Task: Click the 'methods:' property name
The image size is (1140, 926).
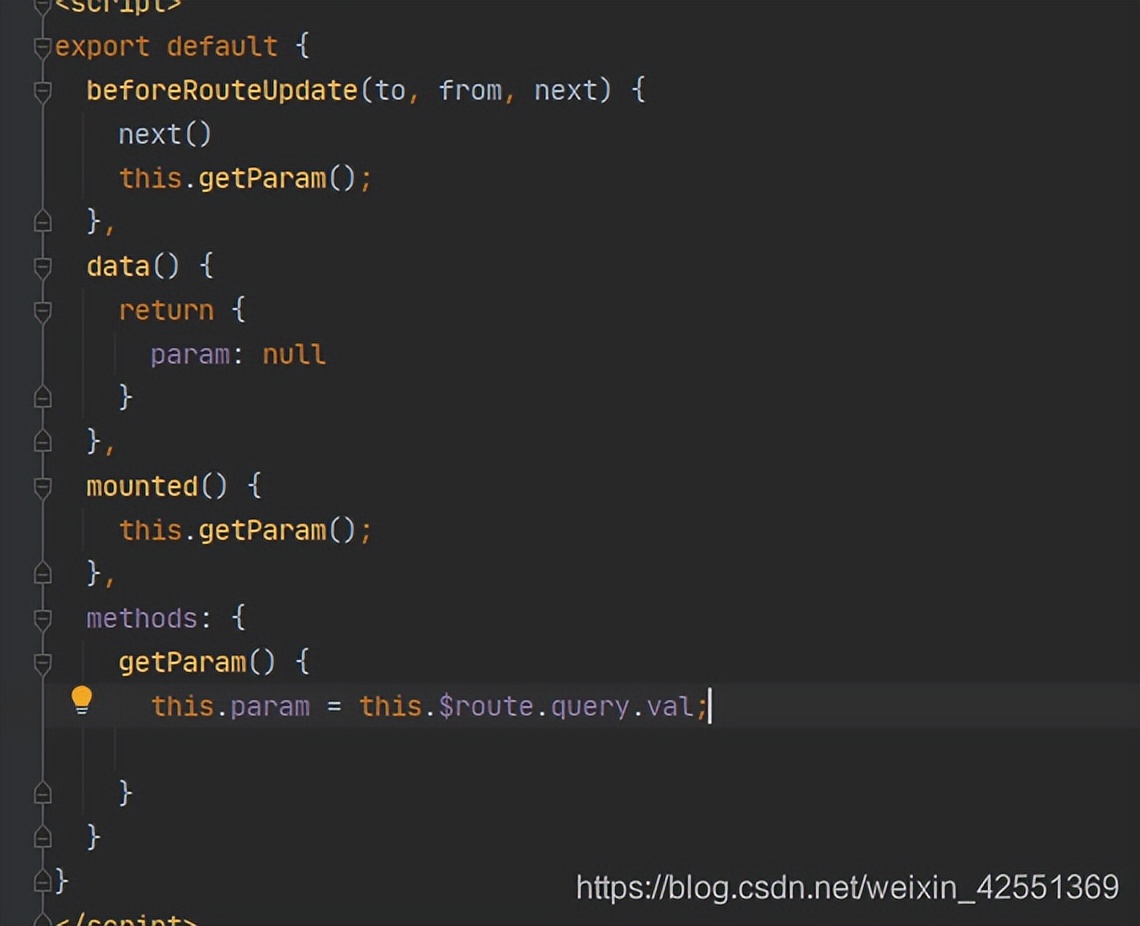Action: coord(149,619)
